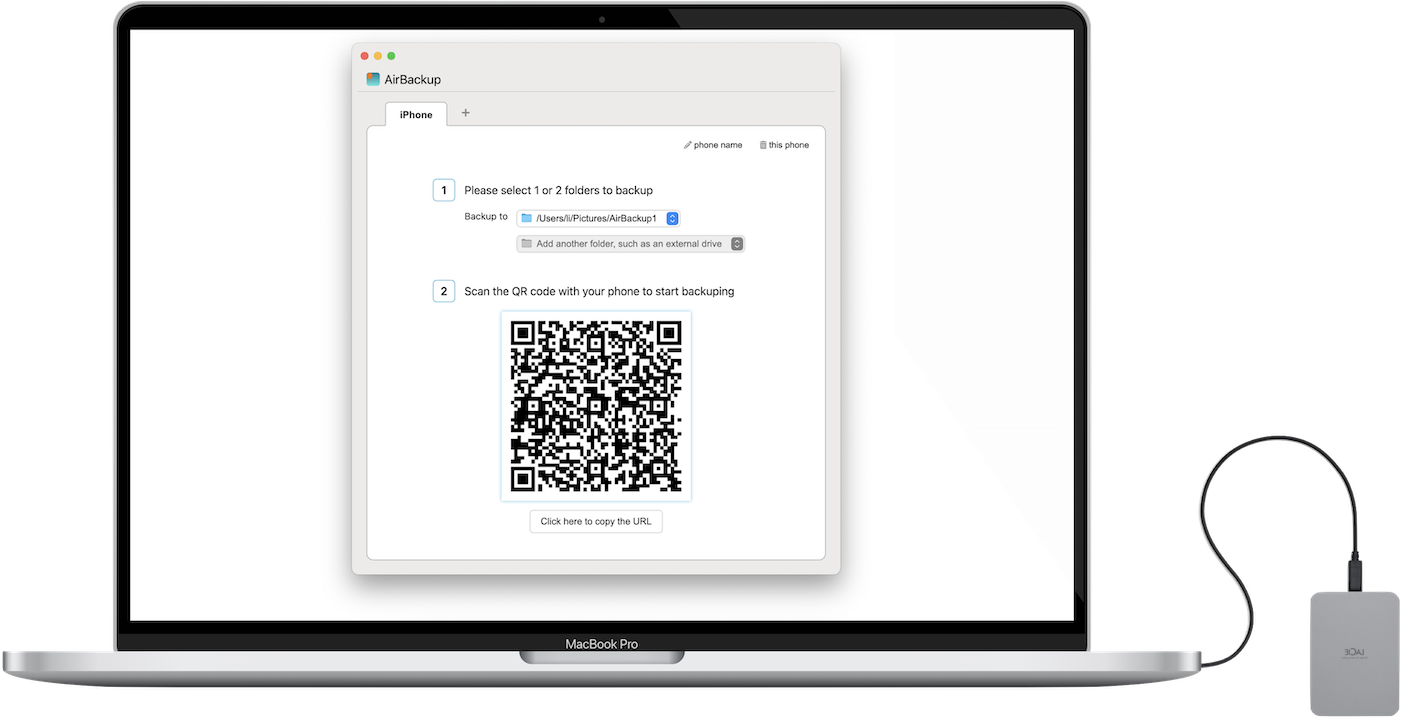Select the iPhone tab

pyautogui.click(x=416, y=114)
